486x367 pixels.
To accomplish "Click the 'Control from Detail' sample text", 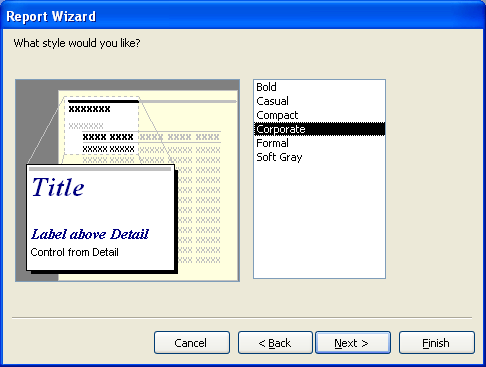I will (x=74, y=252).
